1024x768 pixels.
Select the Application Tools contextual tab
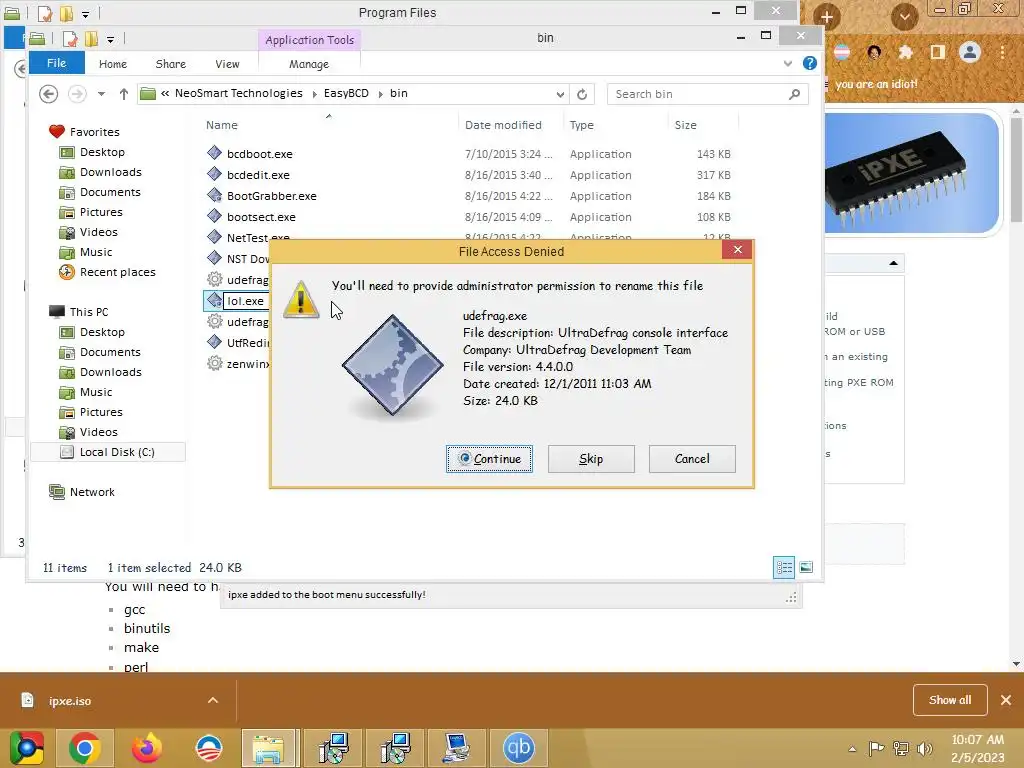310,40
